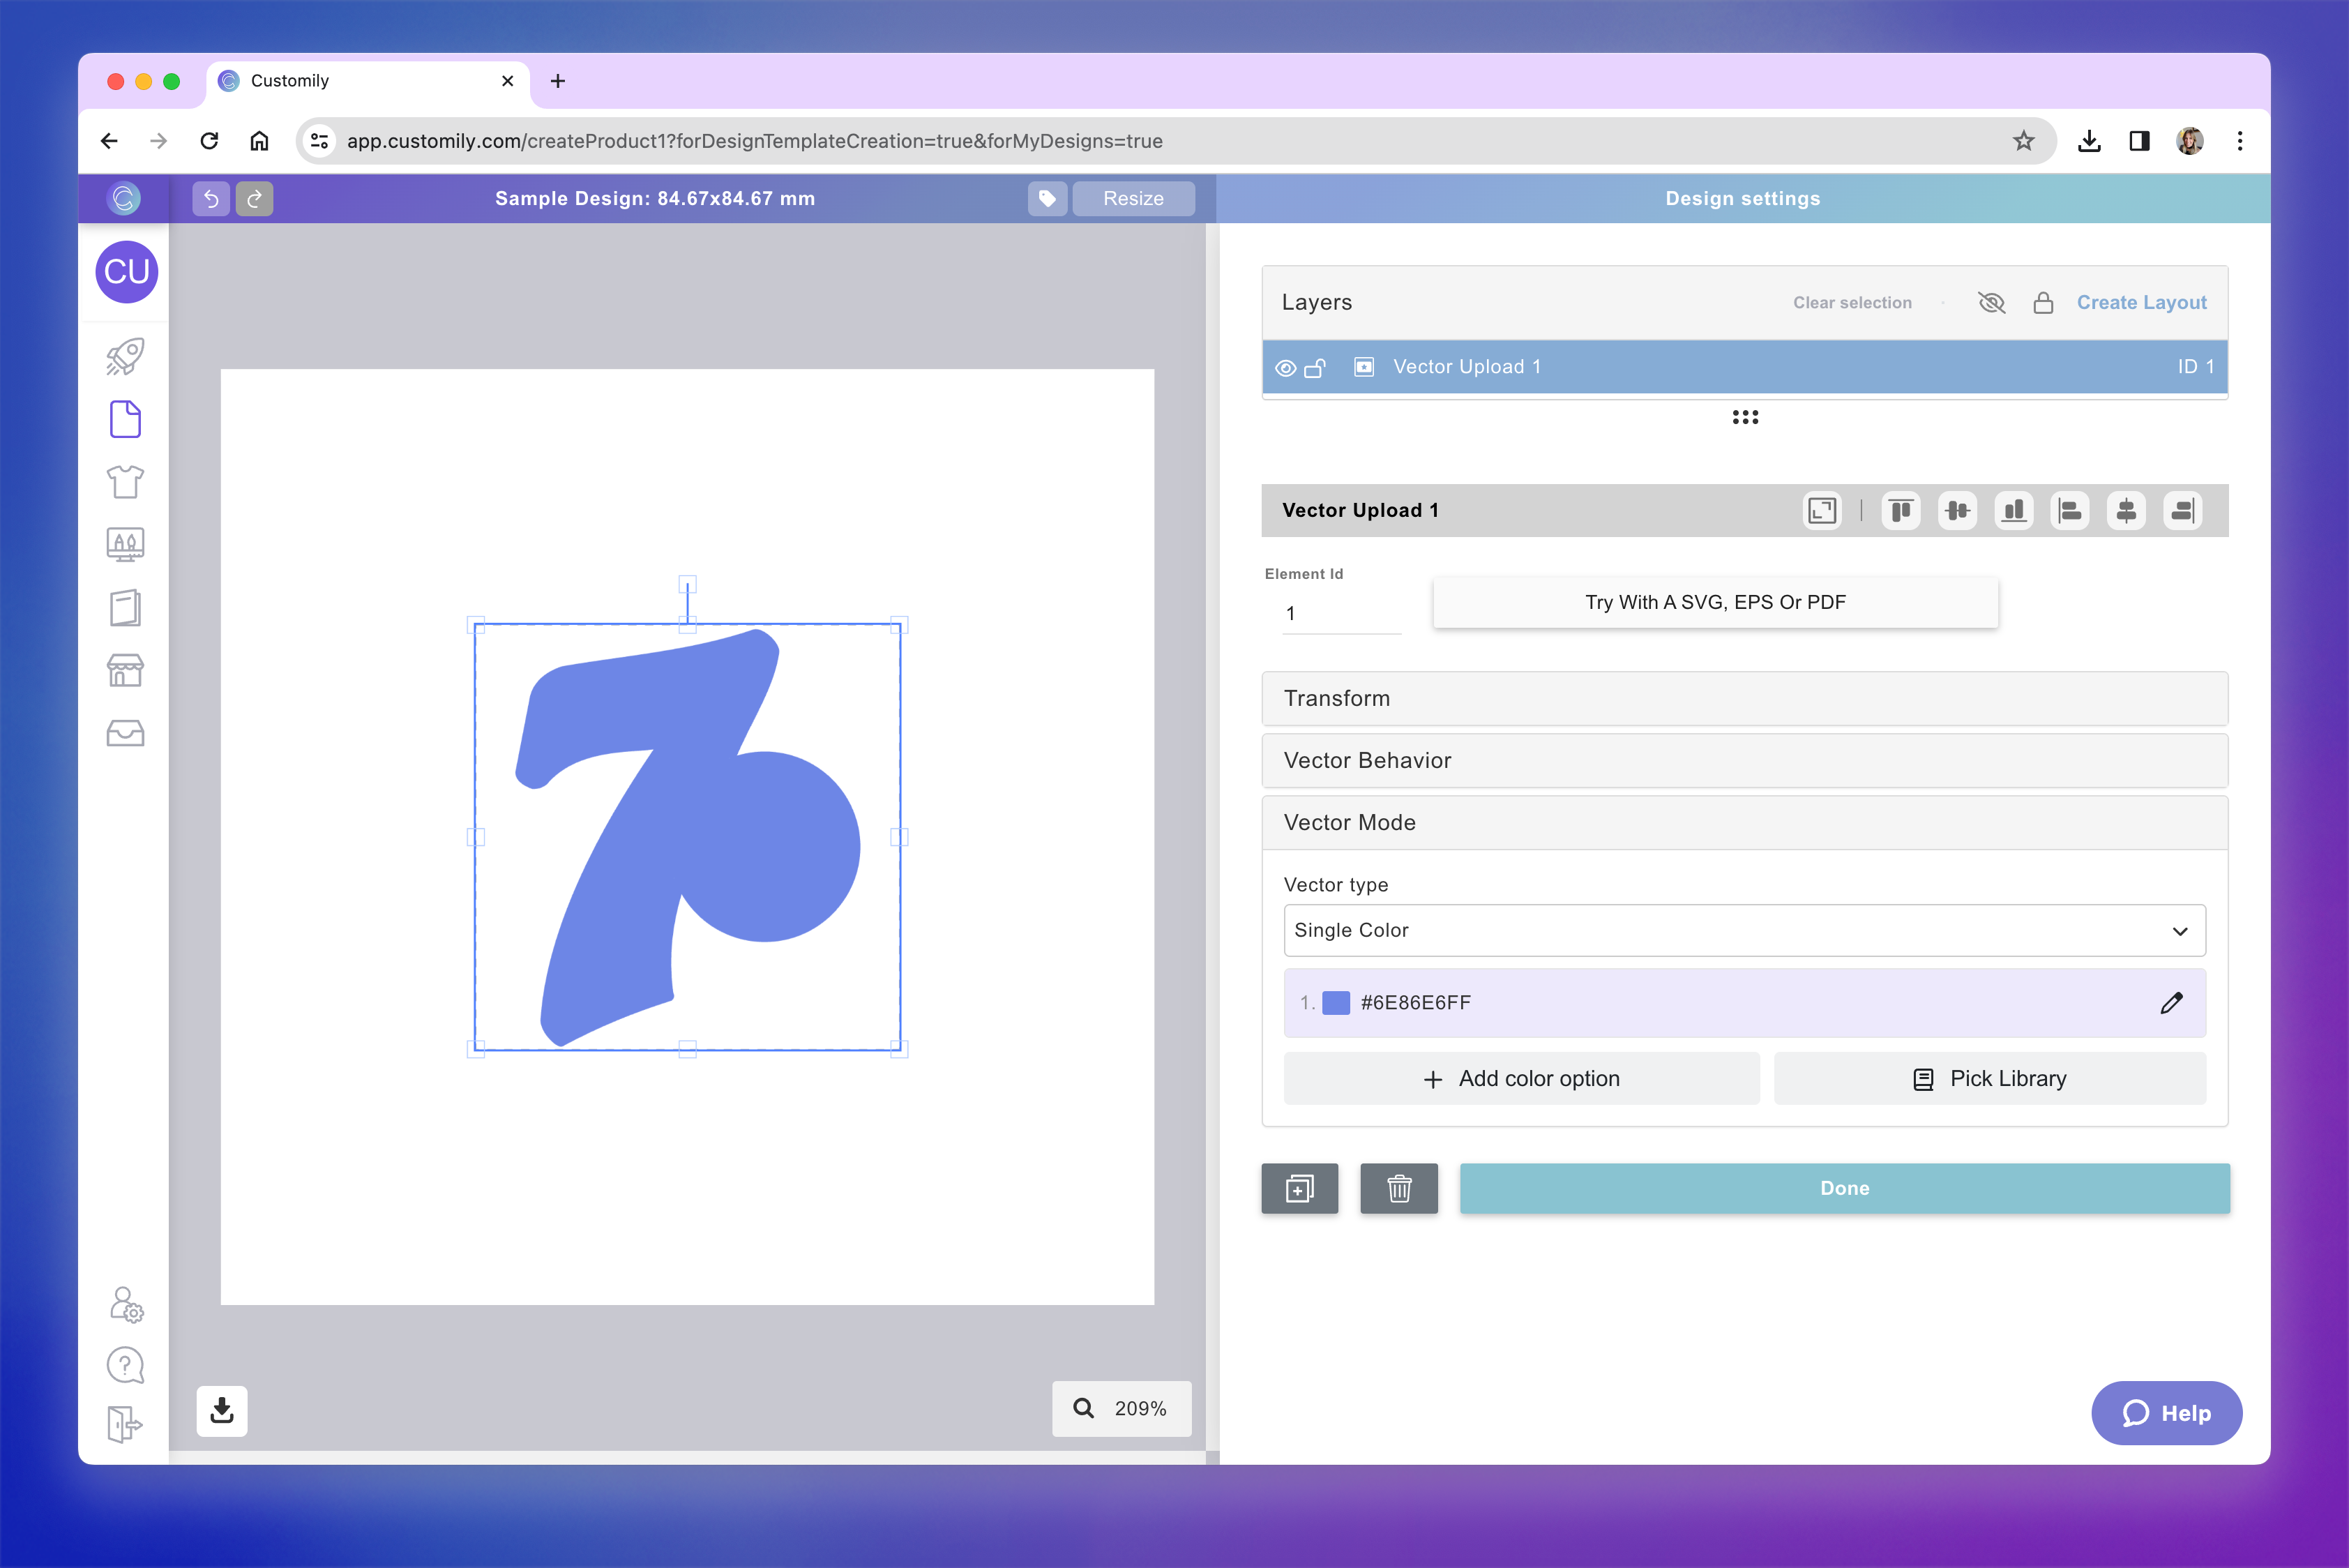This screenshot has width=2349, height=1568.
Task: Toggle the lock on Vector Upload 1 layer
Action: pos(1317,367)
